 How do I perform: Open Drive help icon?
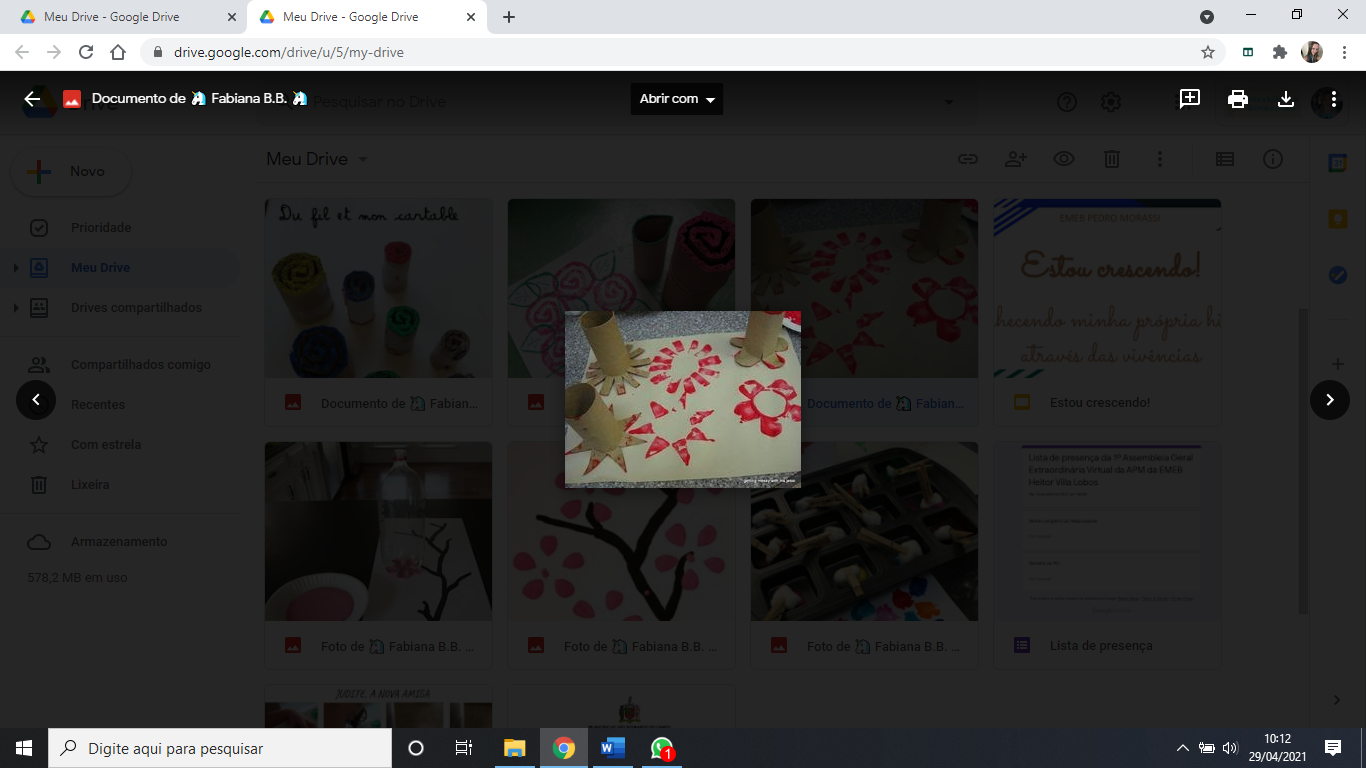(1067, 102)
